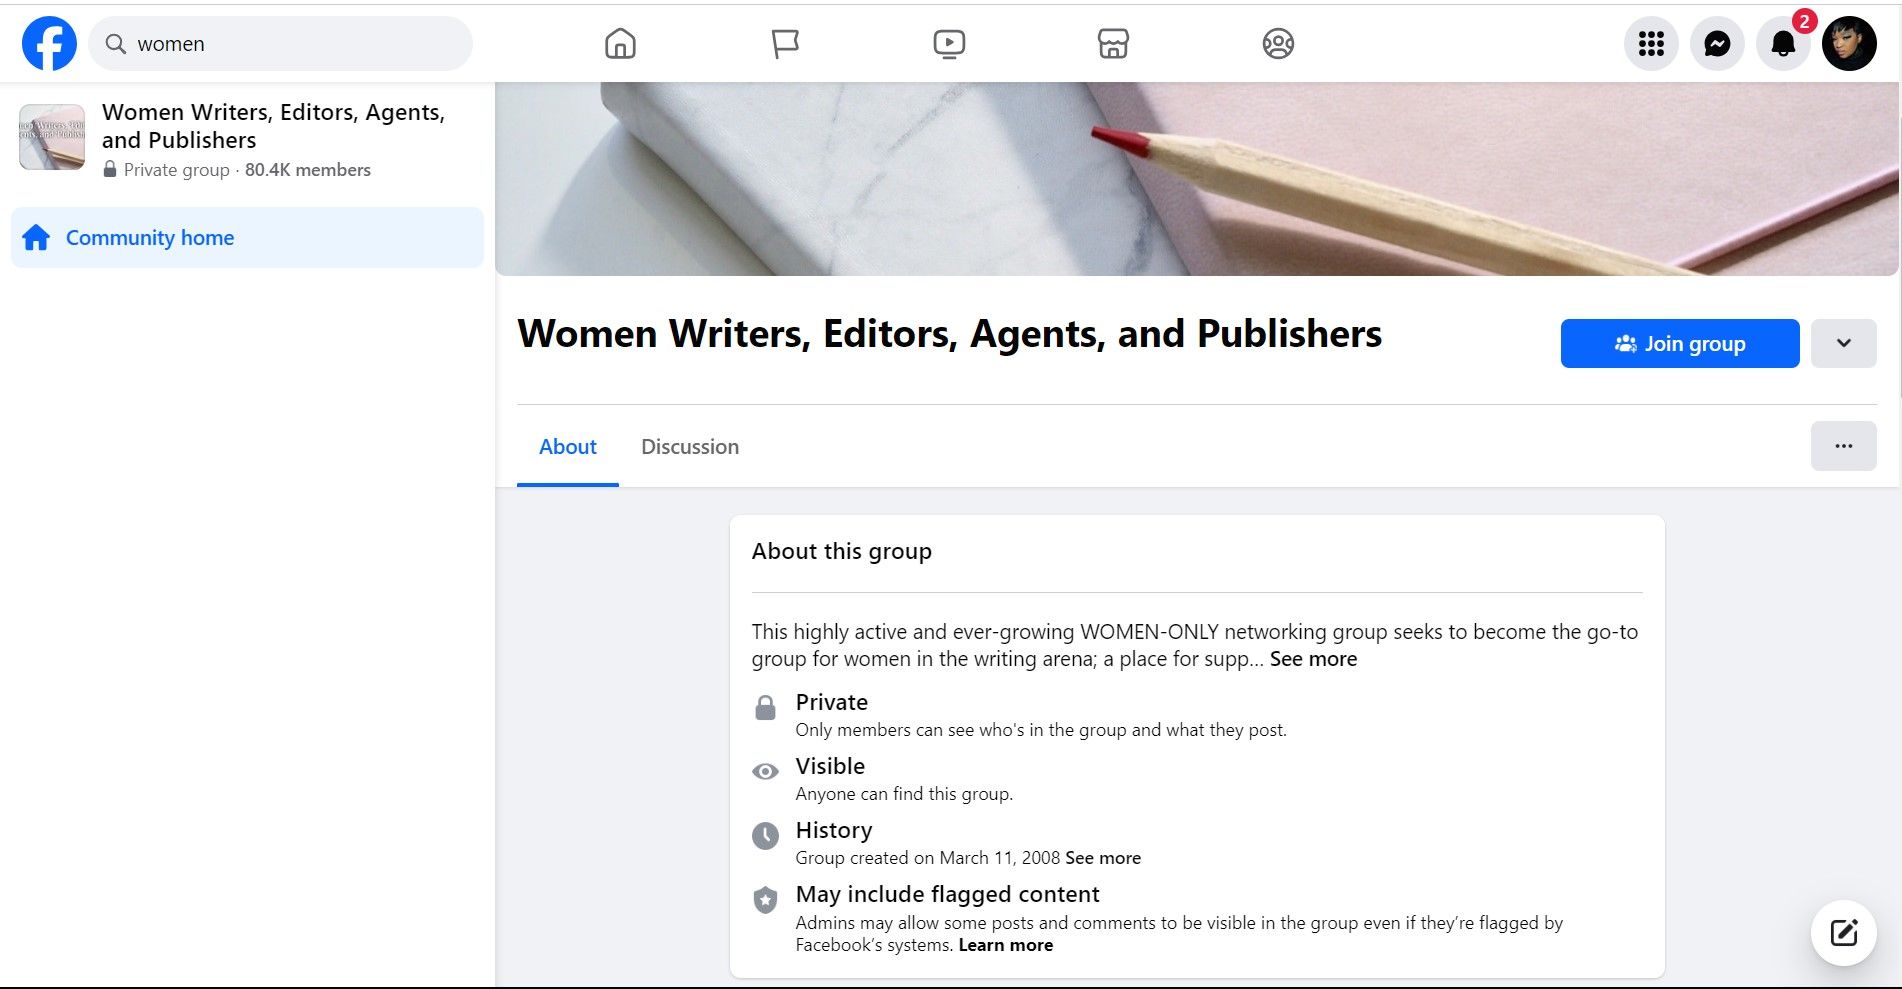Open notifications via the bell icon

coord(1783,43)
